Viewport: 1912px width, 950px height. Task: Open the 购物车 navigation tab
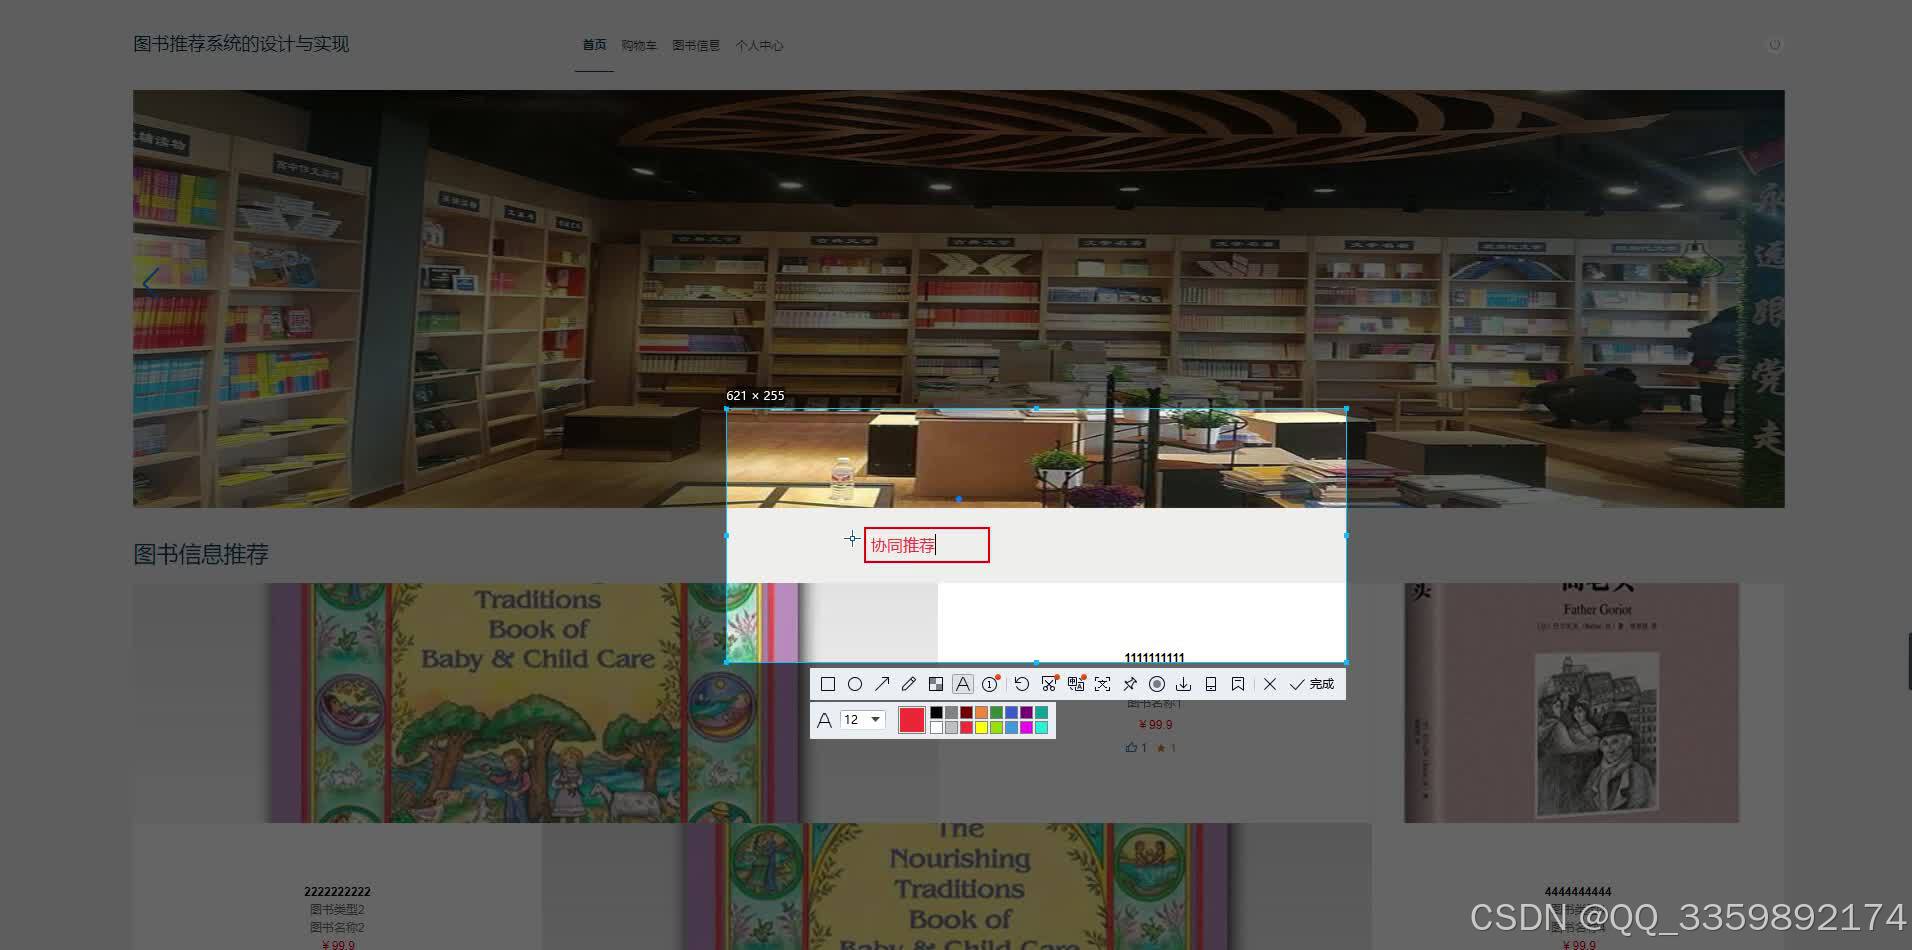point(639,45)
